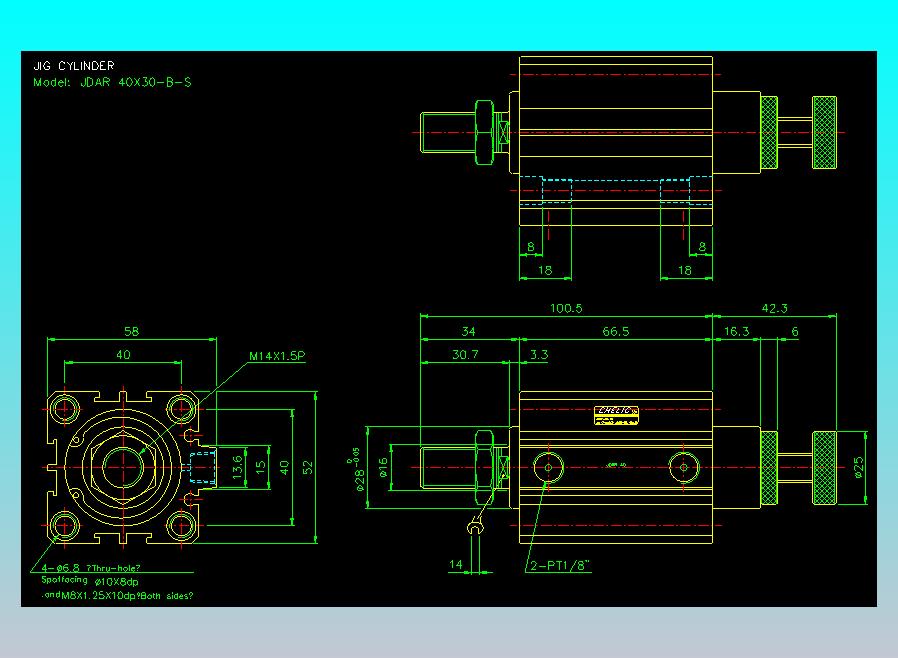Select the 34 dimension value

point(468,332)
